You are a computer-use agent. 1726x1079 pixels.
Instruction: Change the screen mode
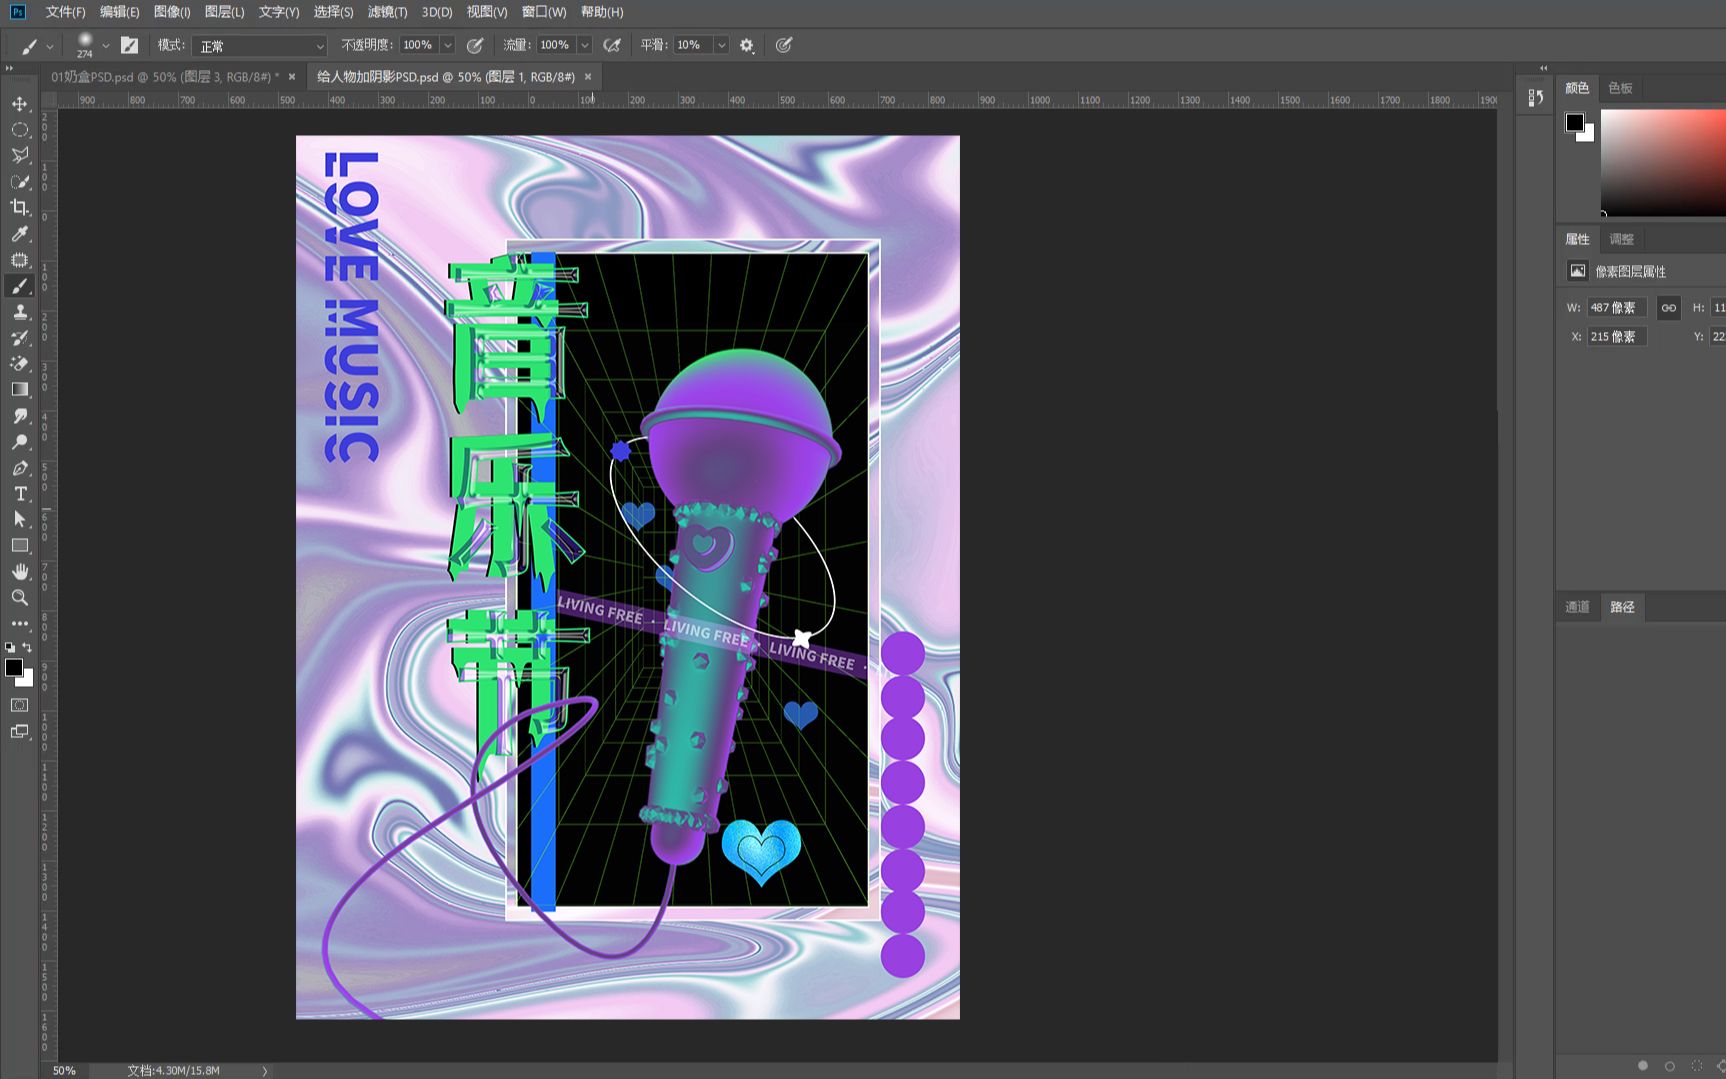click(20, 732)
